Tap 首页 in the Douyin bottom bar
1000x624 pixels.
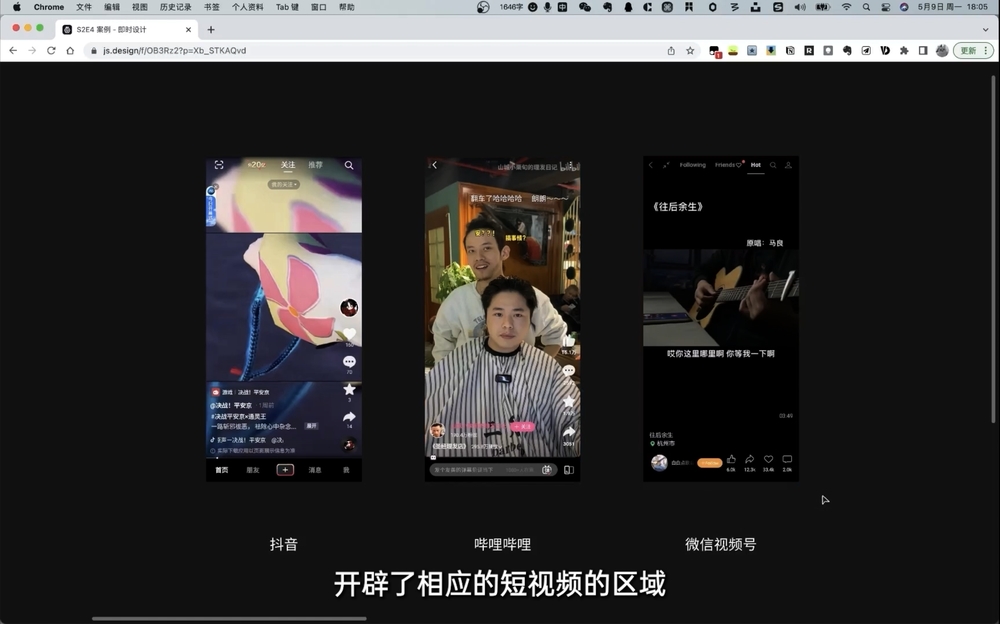point(221,470)
